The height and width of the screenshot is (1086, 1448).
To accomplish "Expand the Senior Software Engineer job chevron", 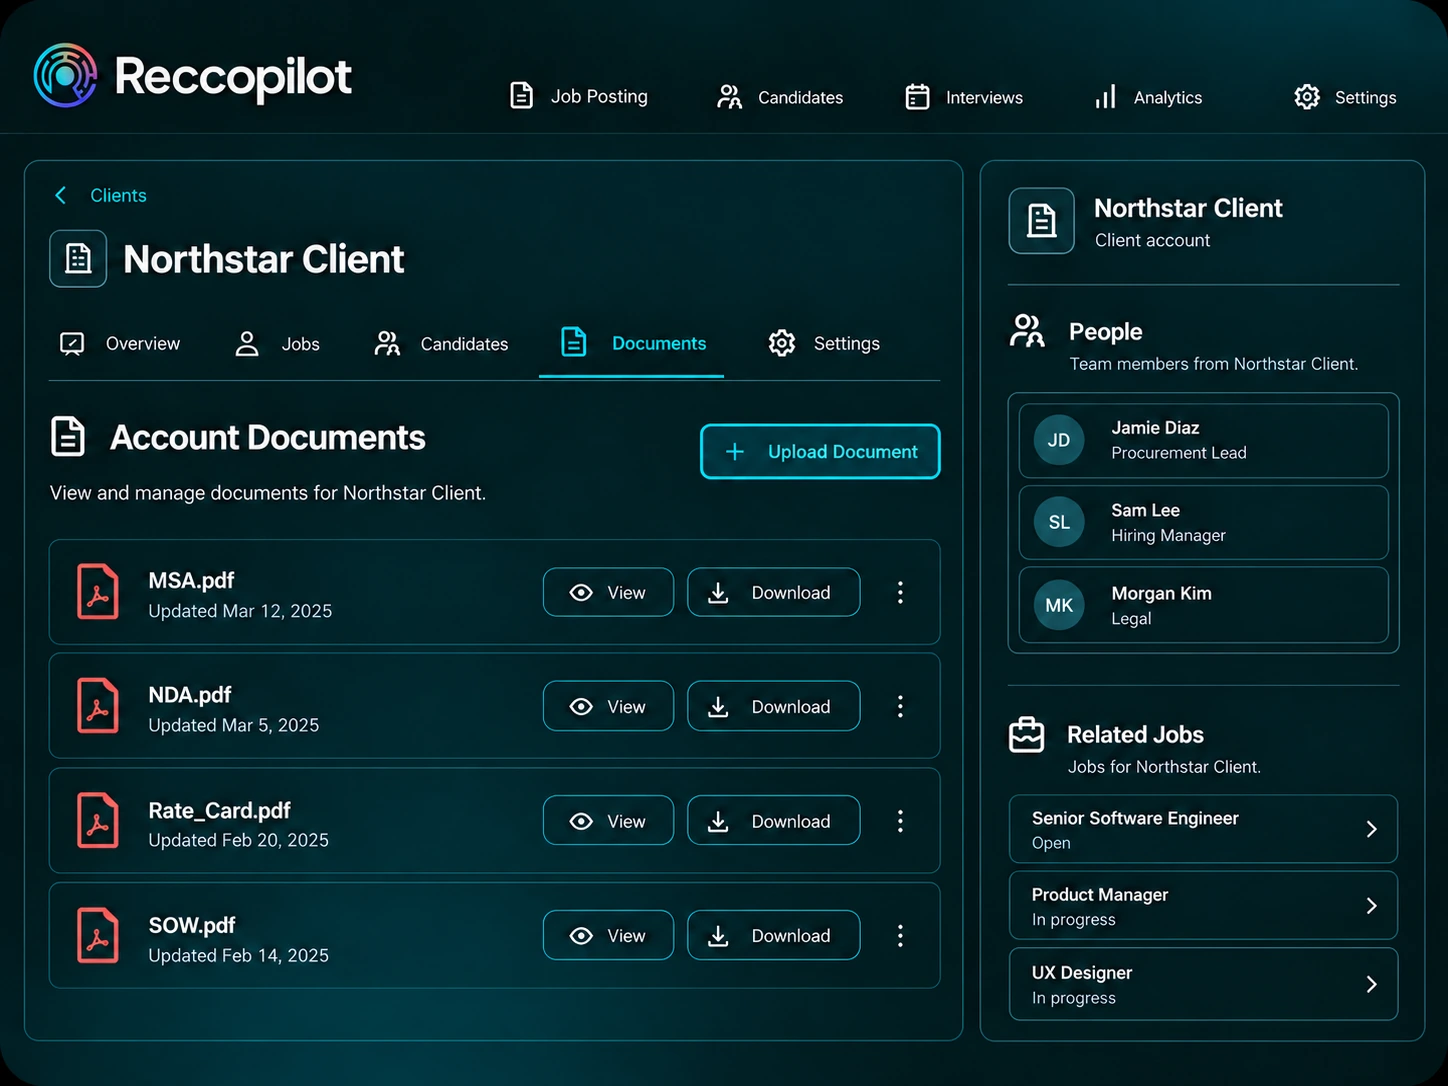I will pyautogui.click(x=1372, y=829).
